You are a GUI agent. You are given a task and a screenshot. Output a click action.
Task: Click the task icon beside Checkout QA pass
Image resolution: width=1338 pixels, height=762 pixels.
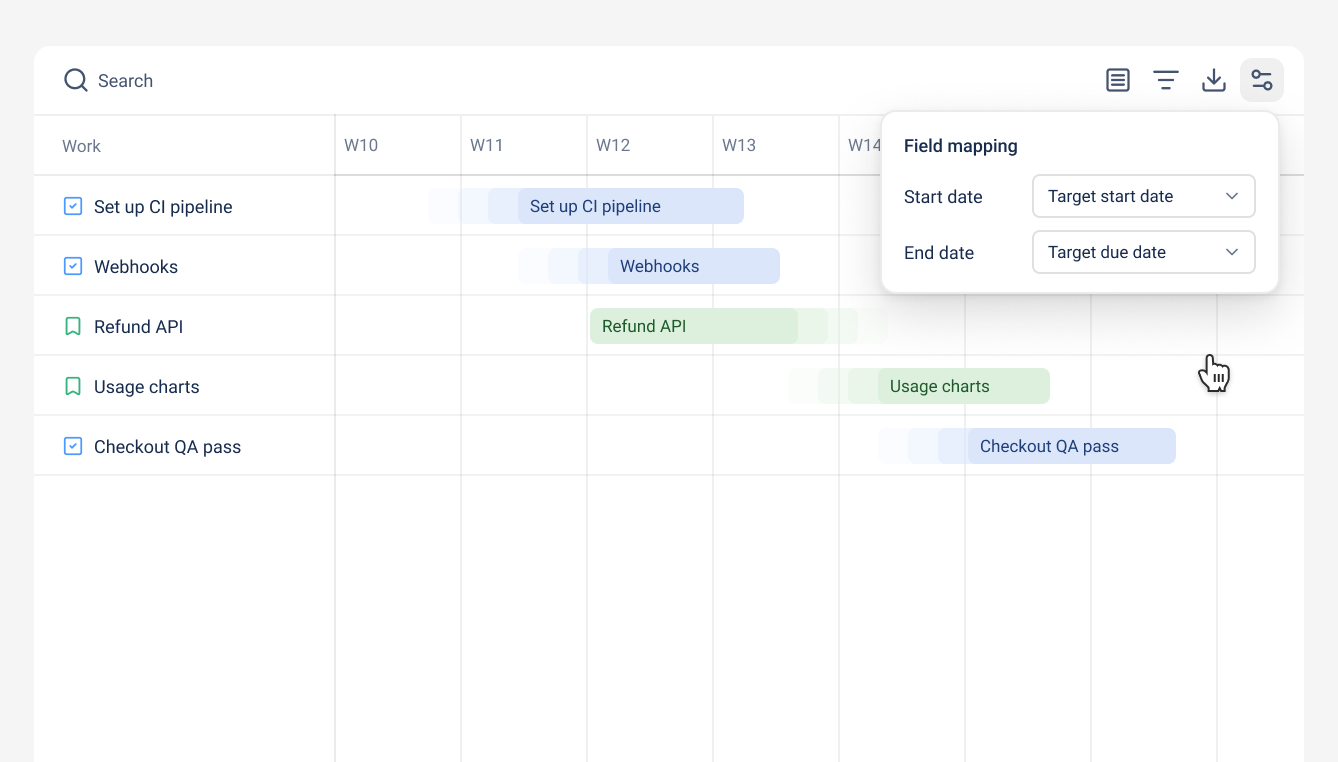click(73, 446)
